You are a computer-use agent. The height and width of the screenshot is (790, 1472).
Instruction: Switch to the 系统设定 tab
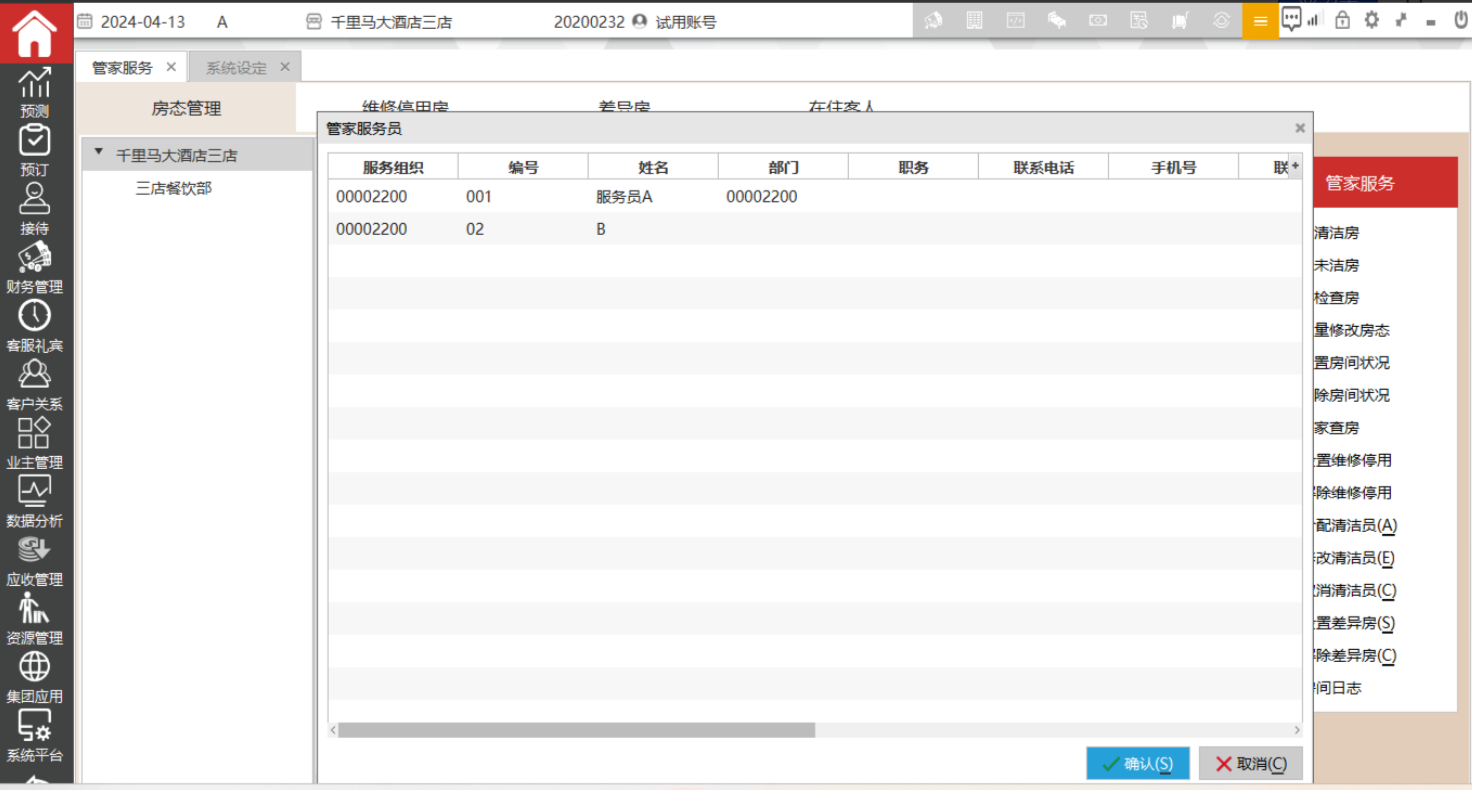tap(236, 68)
